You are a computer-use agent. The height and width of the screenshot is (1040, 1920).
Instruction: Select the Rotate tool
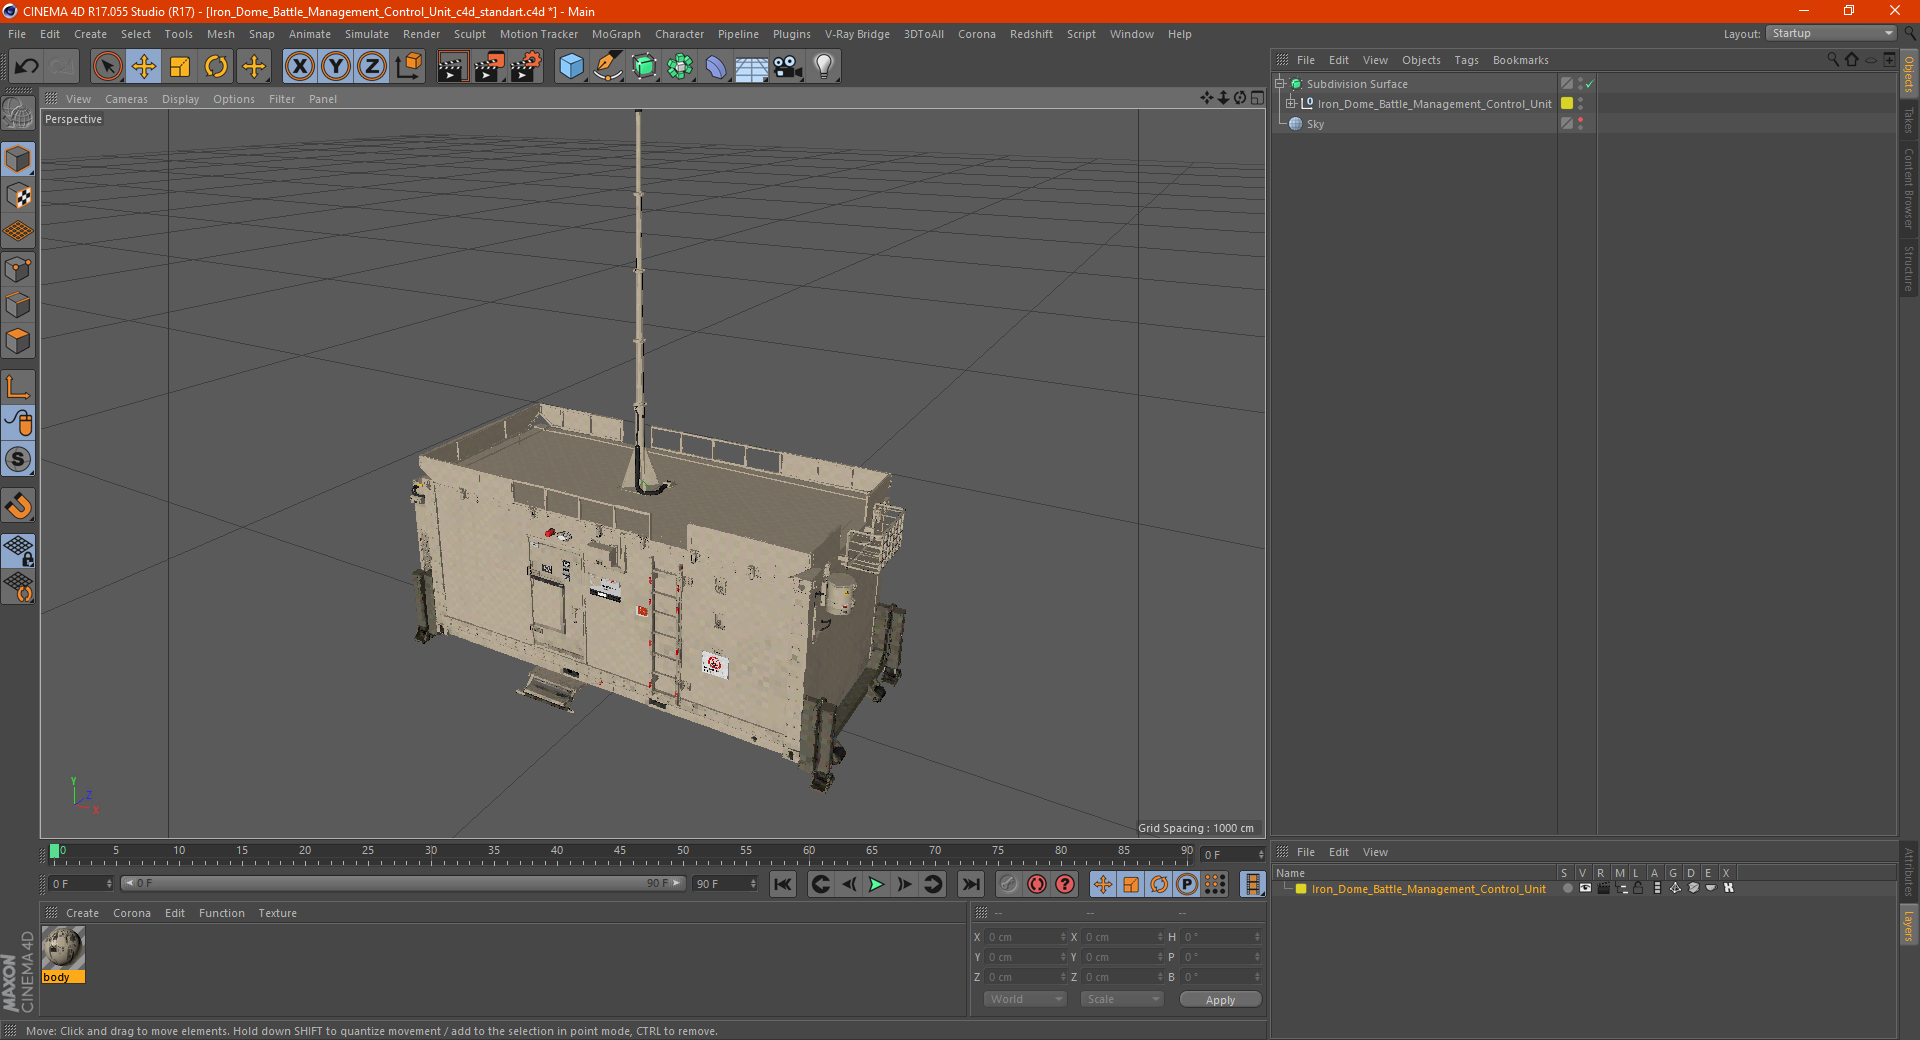click(216, 67)
